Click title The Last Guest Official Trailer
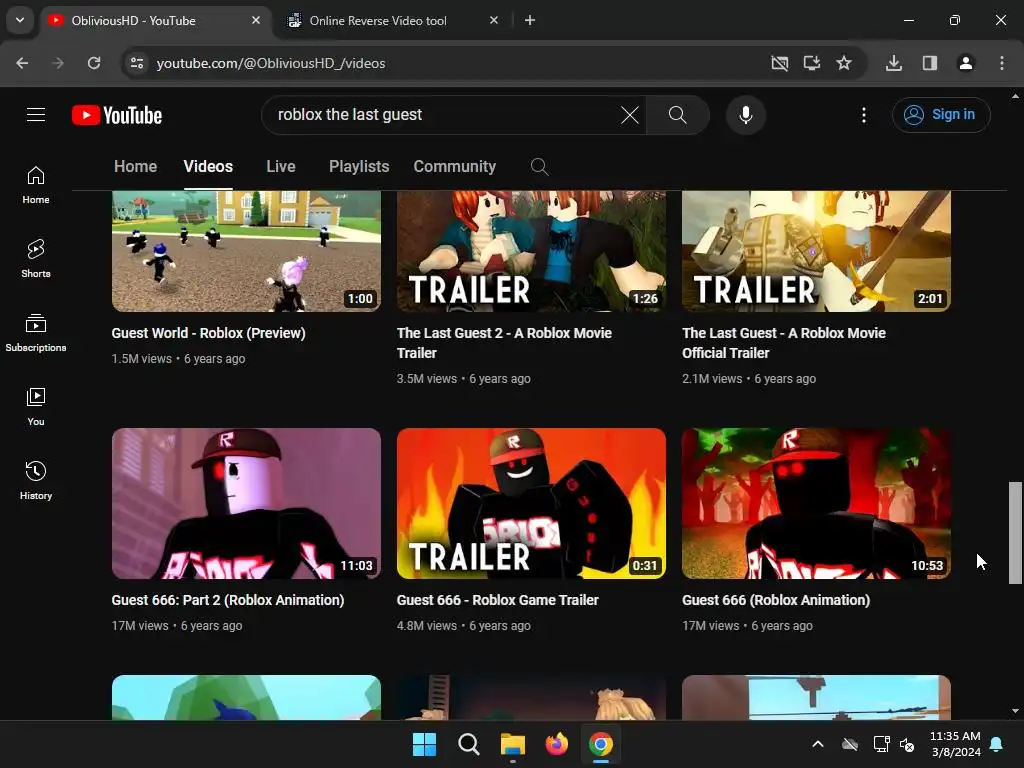Image resolution: width=1024 pixels, height=768 pixels. click(x=784, y=343)
